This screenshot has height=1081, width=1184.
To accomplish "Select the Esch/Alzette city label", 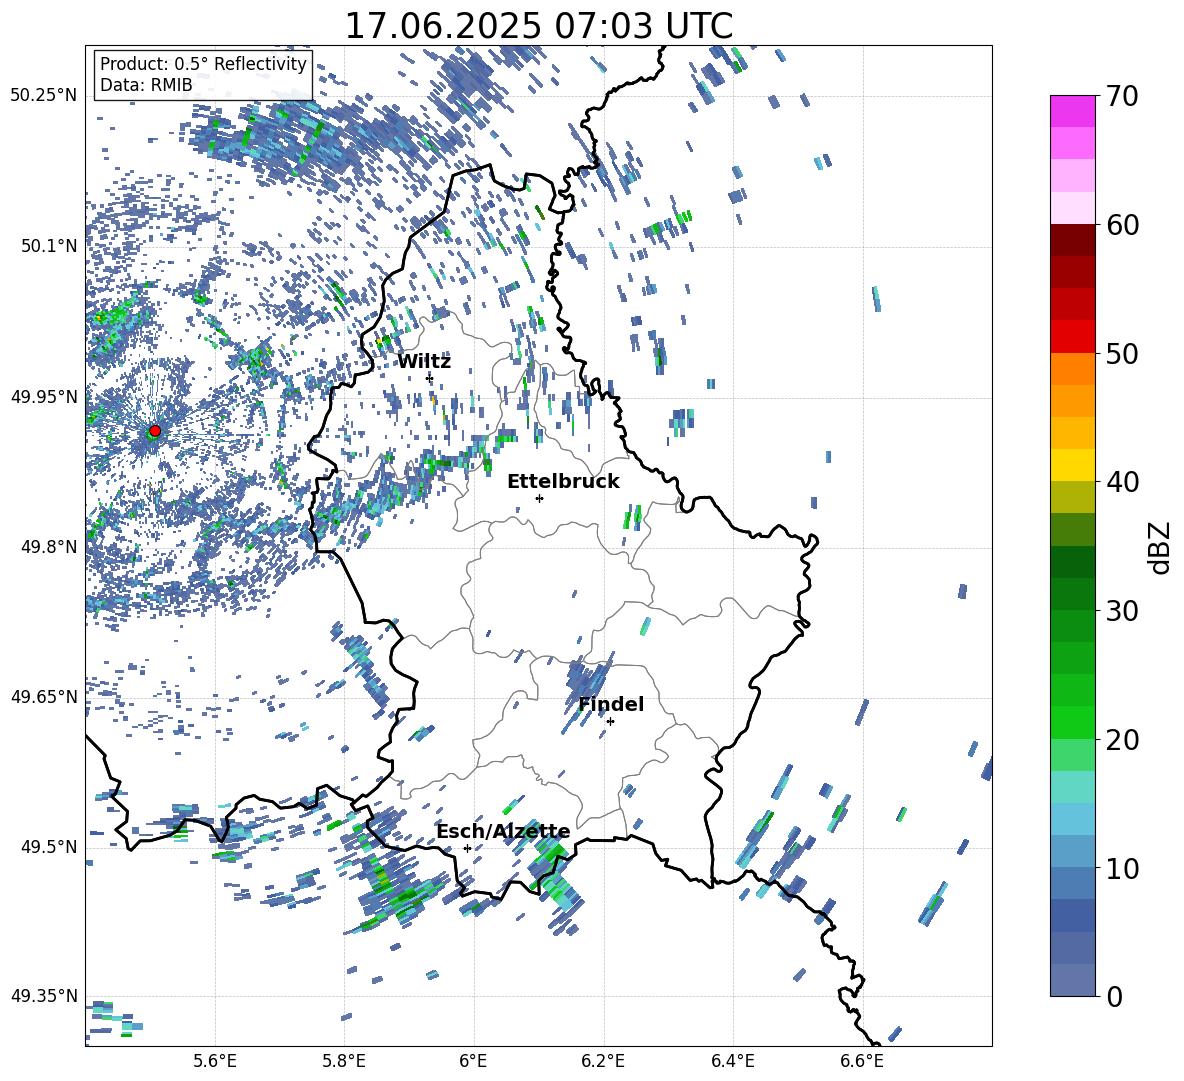I will click(x=504, y=832).
